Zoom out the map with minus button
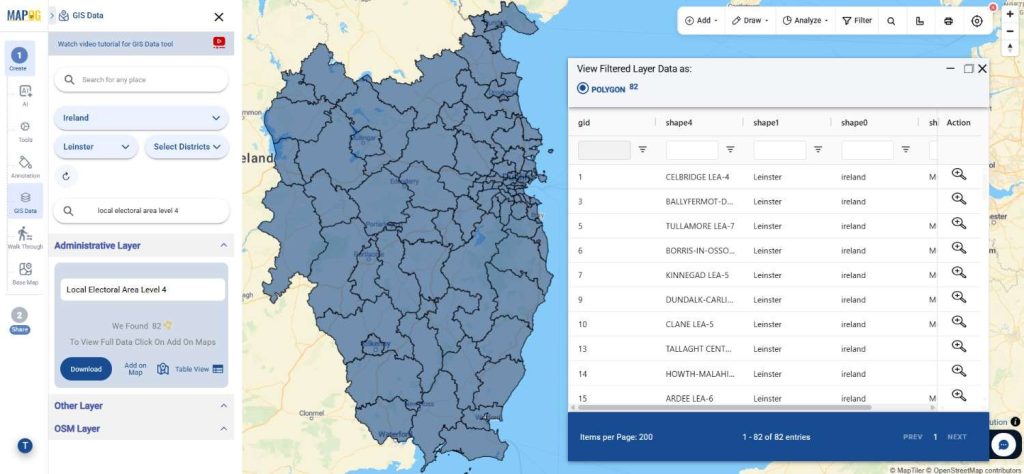This screenshot has height=474, width=1024. [1010, 30]
